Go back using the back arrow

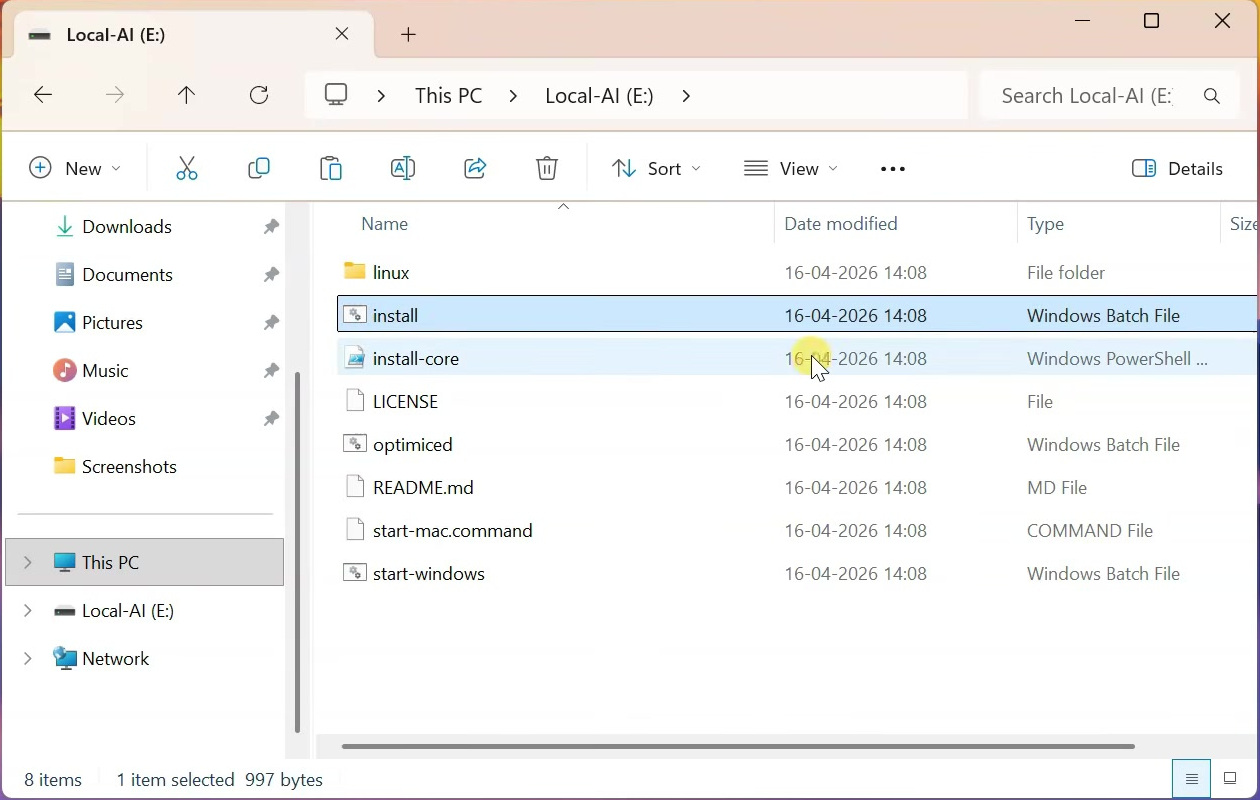43,95
